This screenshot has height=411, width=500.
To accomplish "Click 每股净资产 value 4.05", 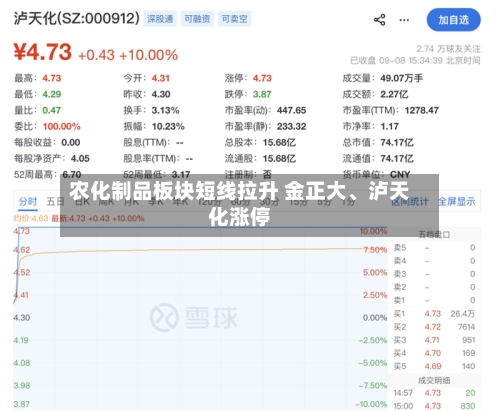I will point(80,158).
